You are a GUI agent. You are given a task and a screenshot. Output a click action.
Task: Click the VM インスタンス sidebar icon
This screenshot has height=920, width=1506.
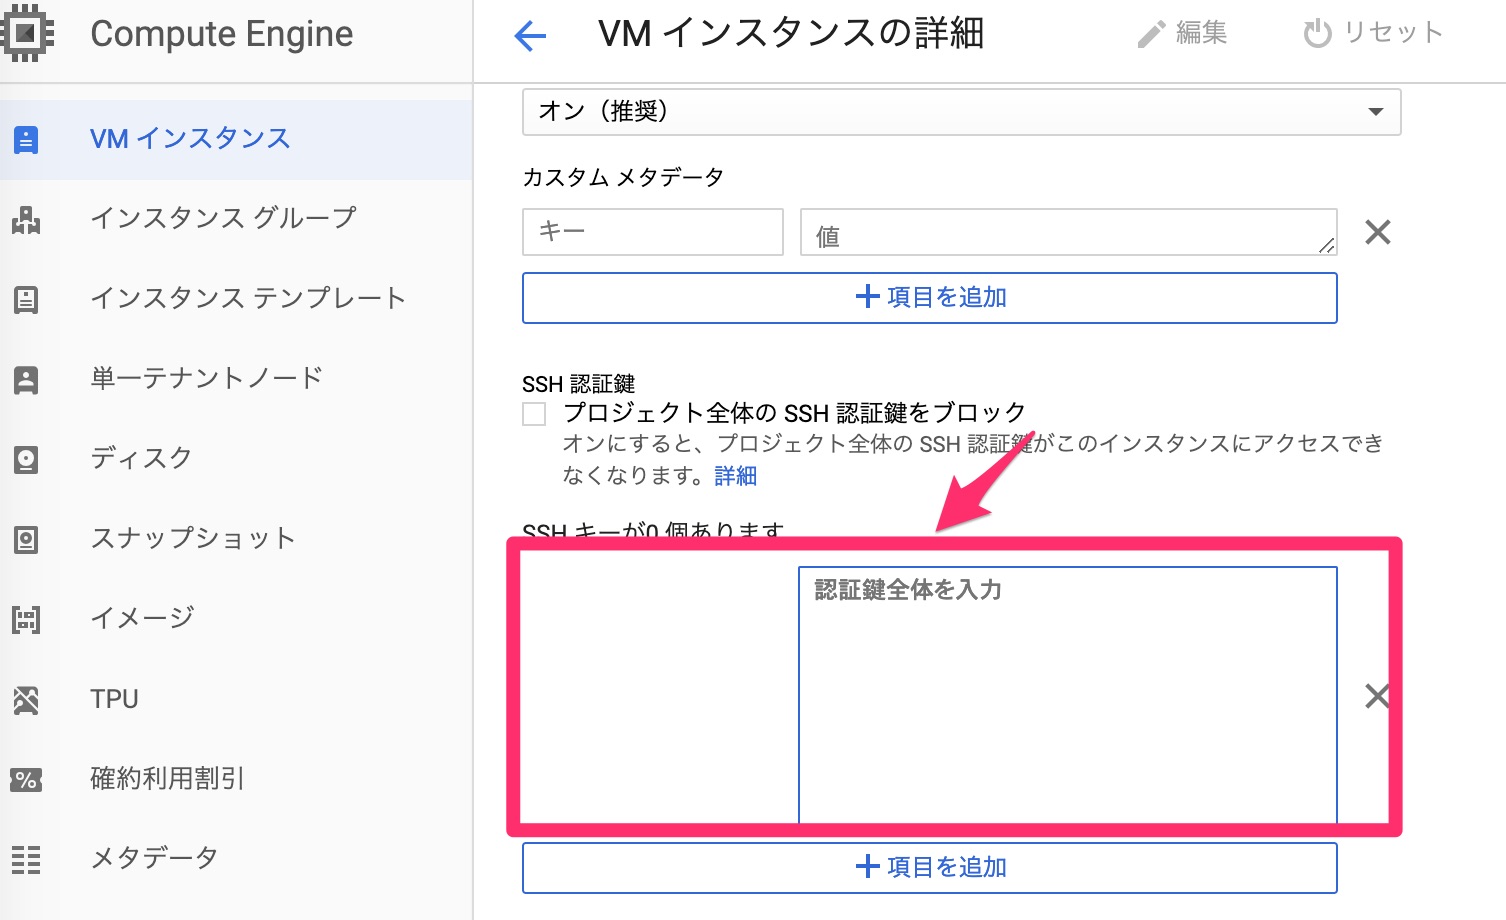(x=26, y=139)
